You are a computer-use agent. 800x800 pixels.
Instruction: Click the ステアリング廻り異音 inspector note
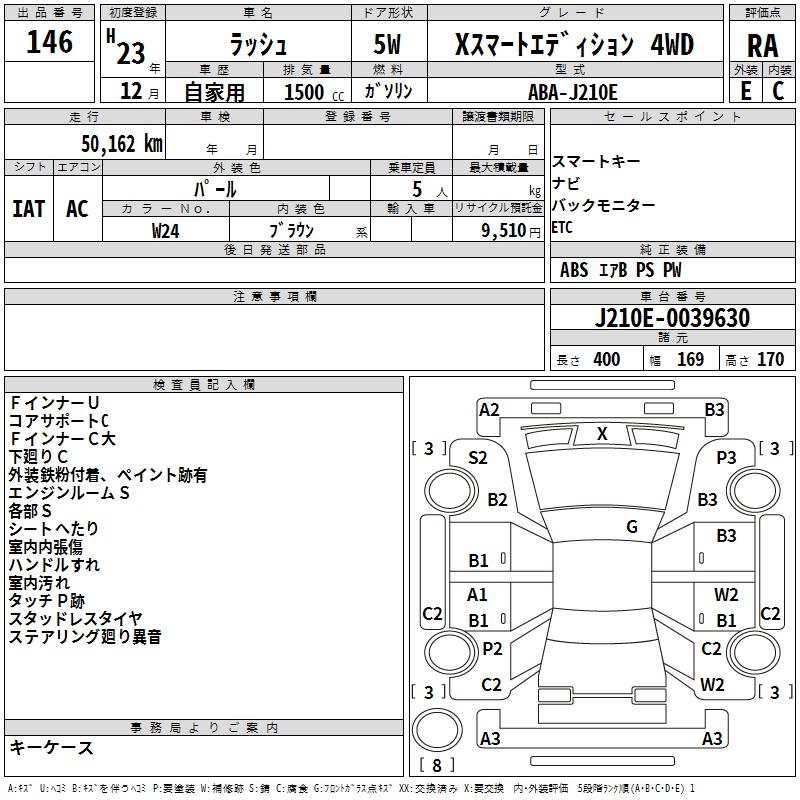(85, 636)
